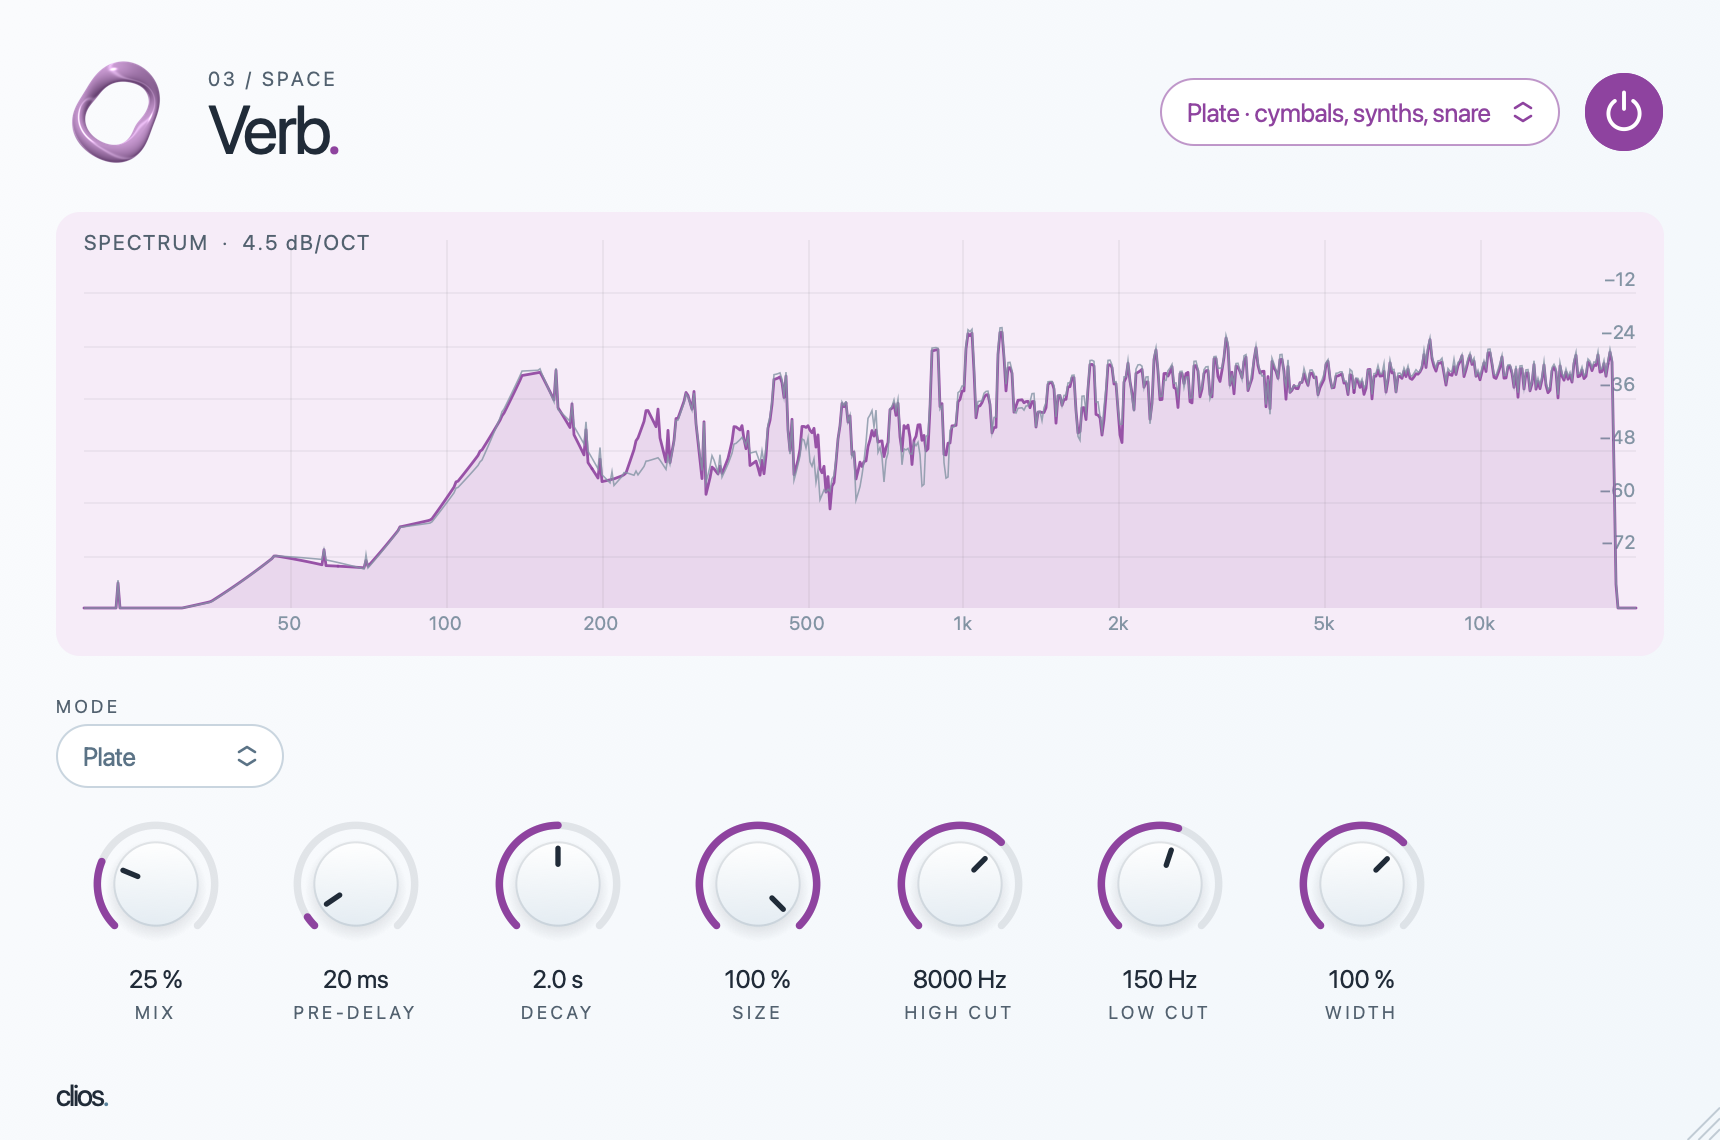Screen dimensions: 1720x1140
Task: Click the Verb. title text
Action: tap(274, 131)
